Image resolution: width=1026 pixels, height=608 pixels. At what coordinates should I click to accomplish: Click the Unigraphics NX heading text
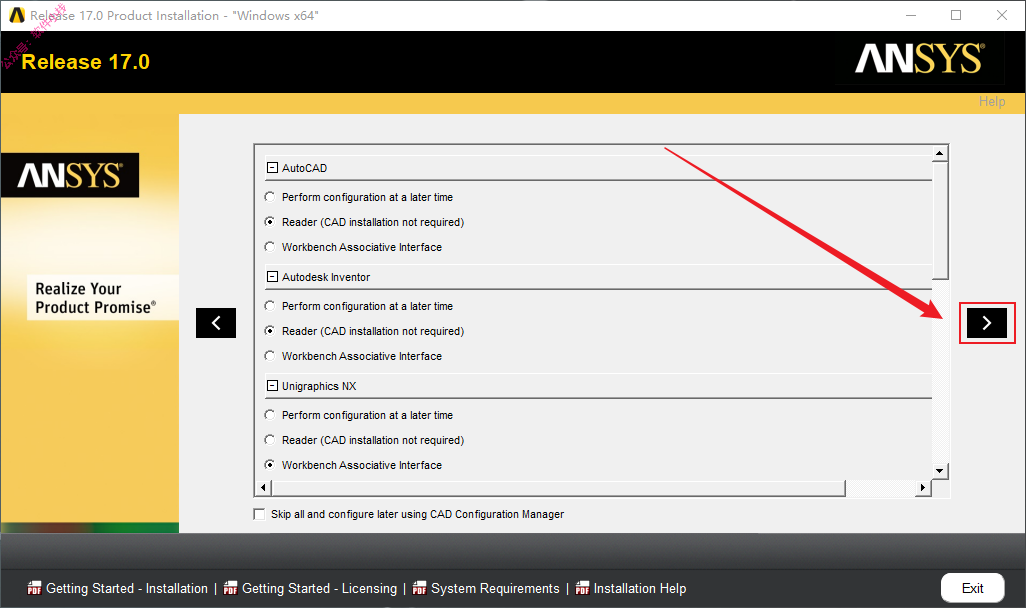(x=319, y=386)
